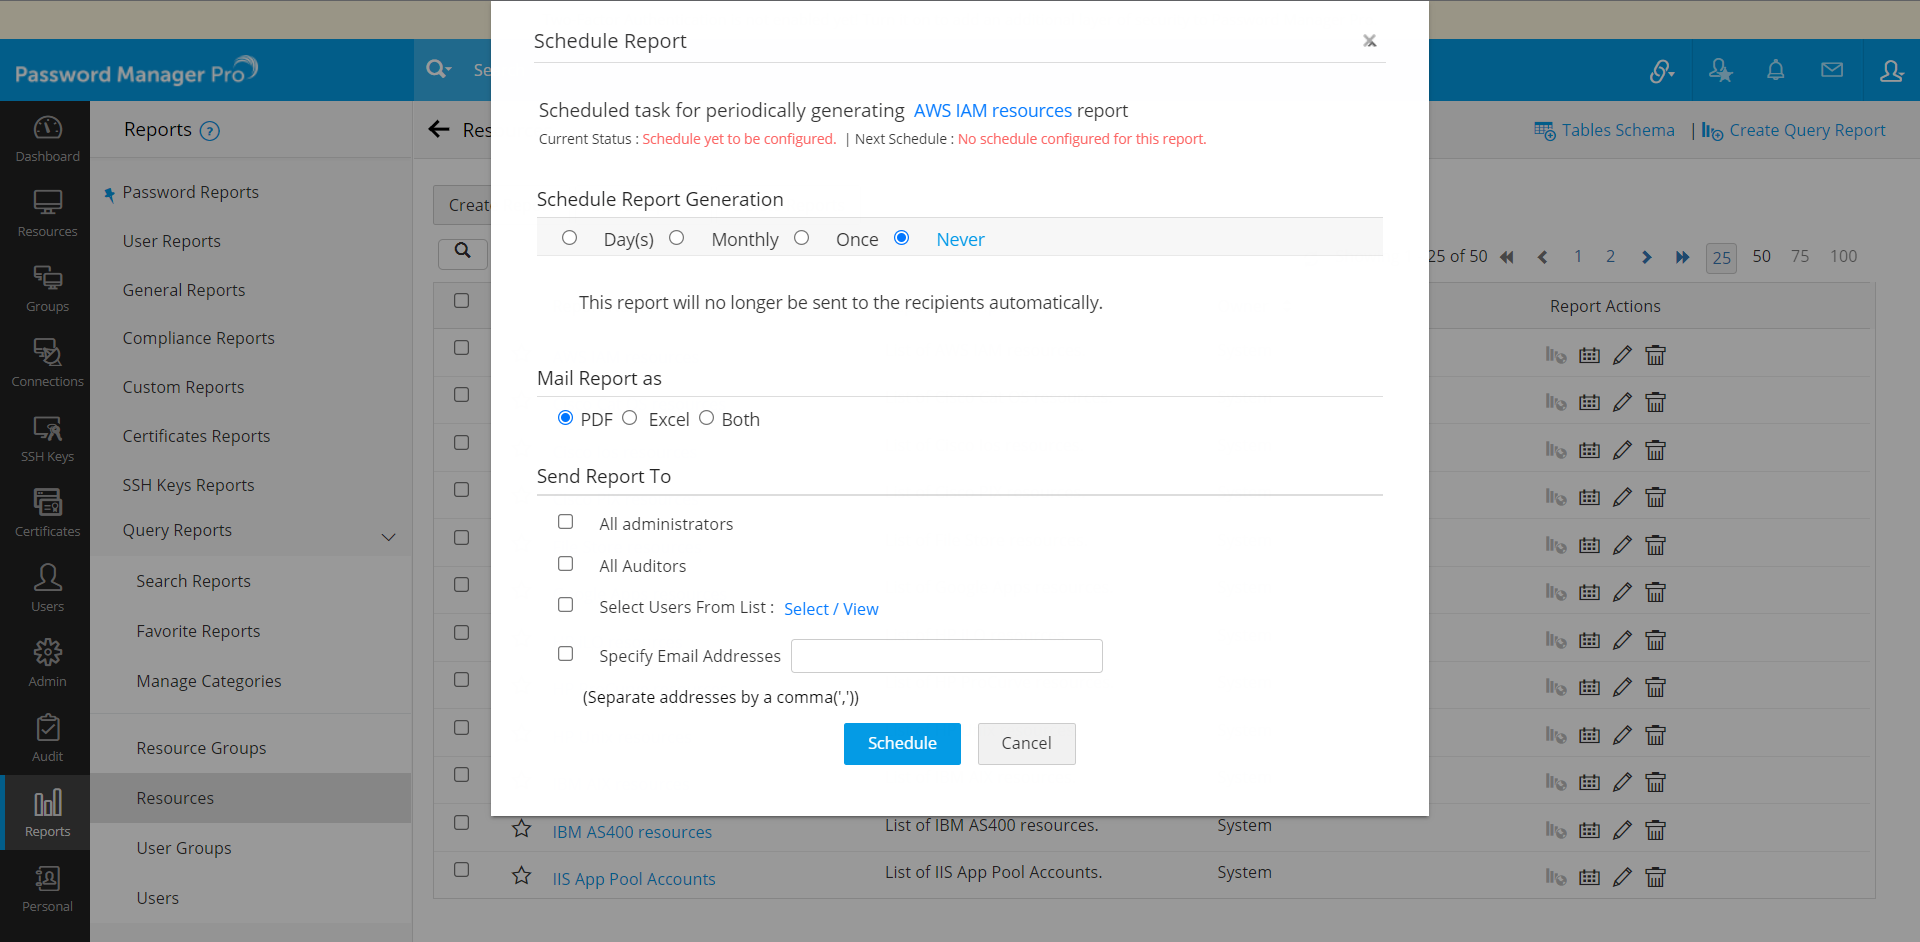Open the search dropdown in header
The width and height of the screenshot is (1920, 942).
439,69
